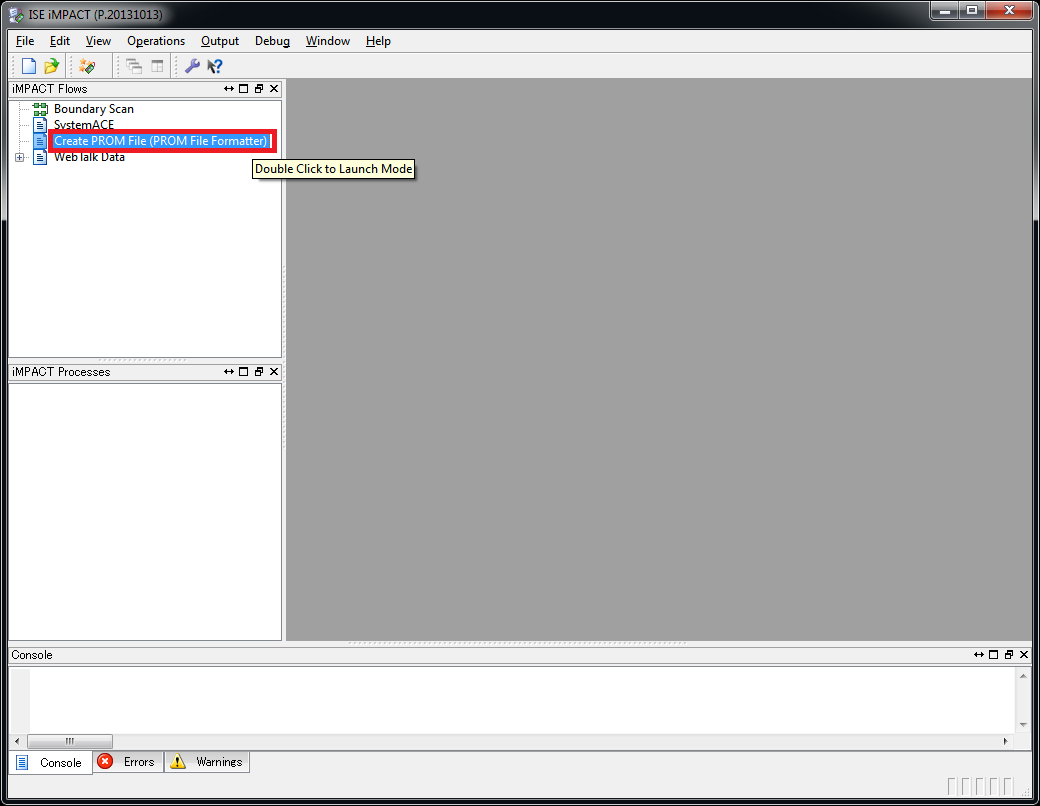The width and height of the screenshot is (1040, 806).
Task: Open the View menu
Action: point(98,41)
